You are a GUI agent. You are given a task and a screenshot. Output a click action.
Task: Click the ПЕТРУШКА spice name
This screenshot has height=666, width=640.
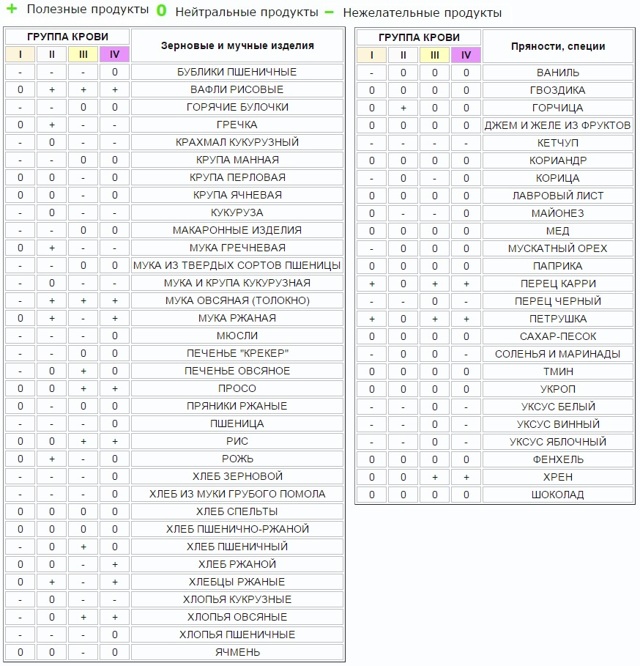(558, 319)
